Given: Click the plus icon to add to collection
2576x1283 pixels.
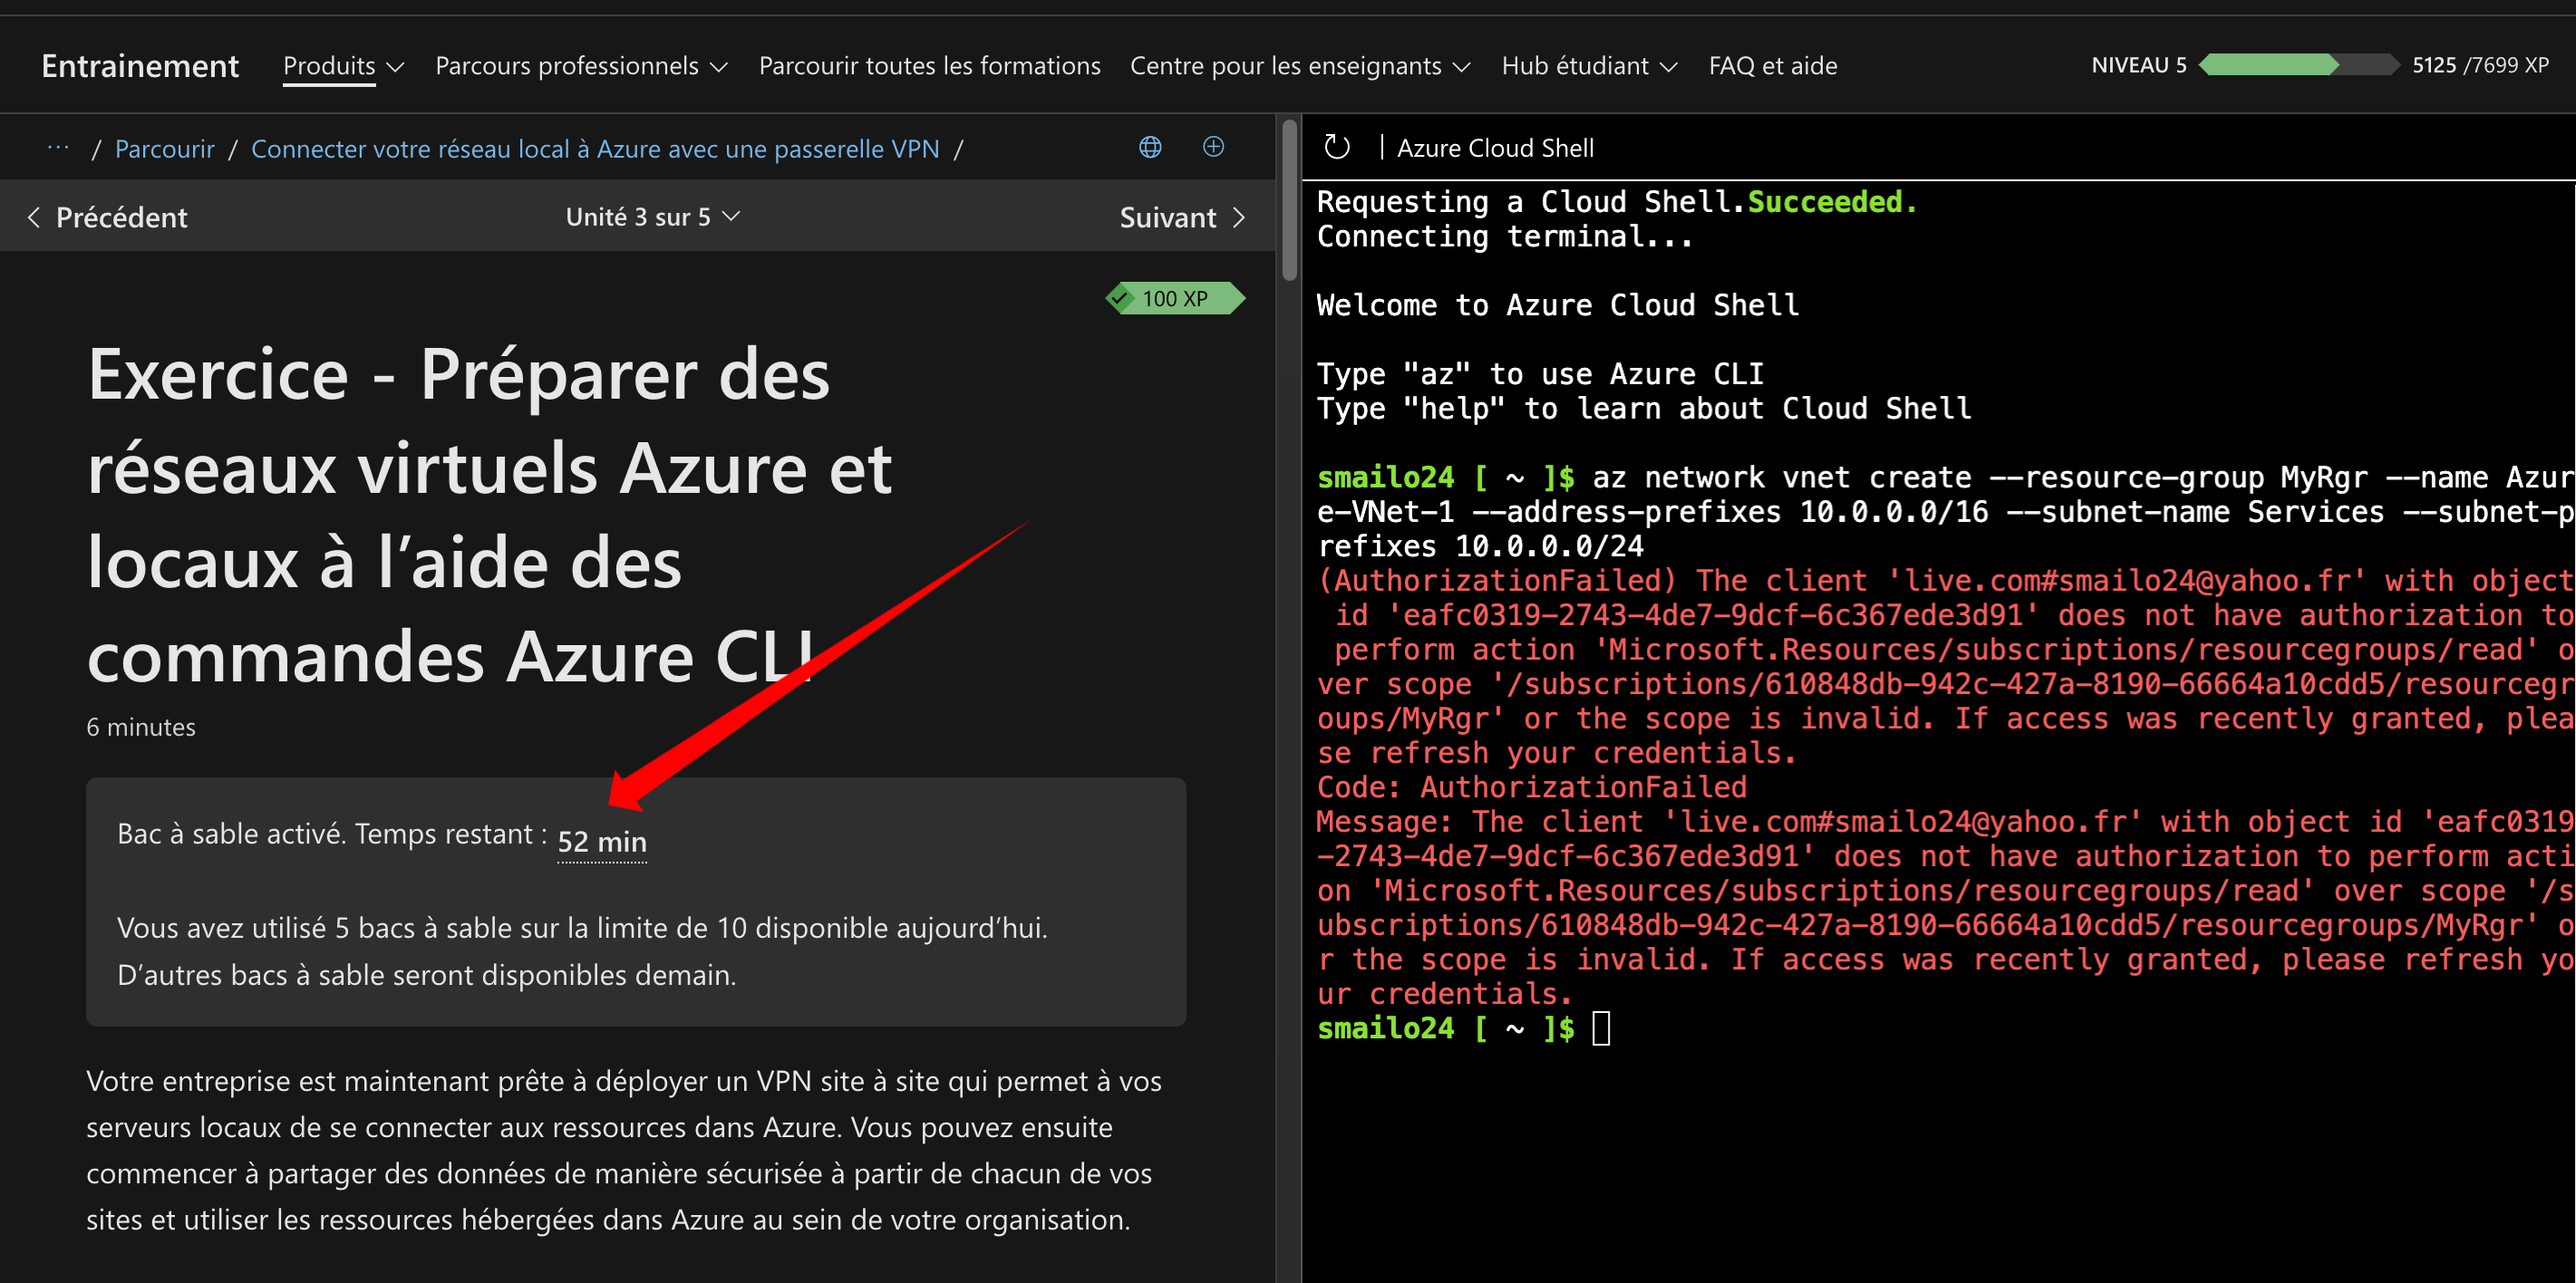Looking at the screenshot, I should click(x=1213, y=147).
